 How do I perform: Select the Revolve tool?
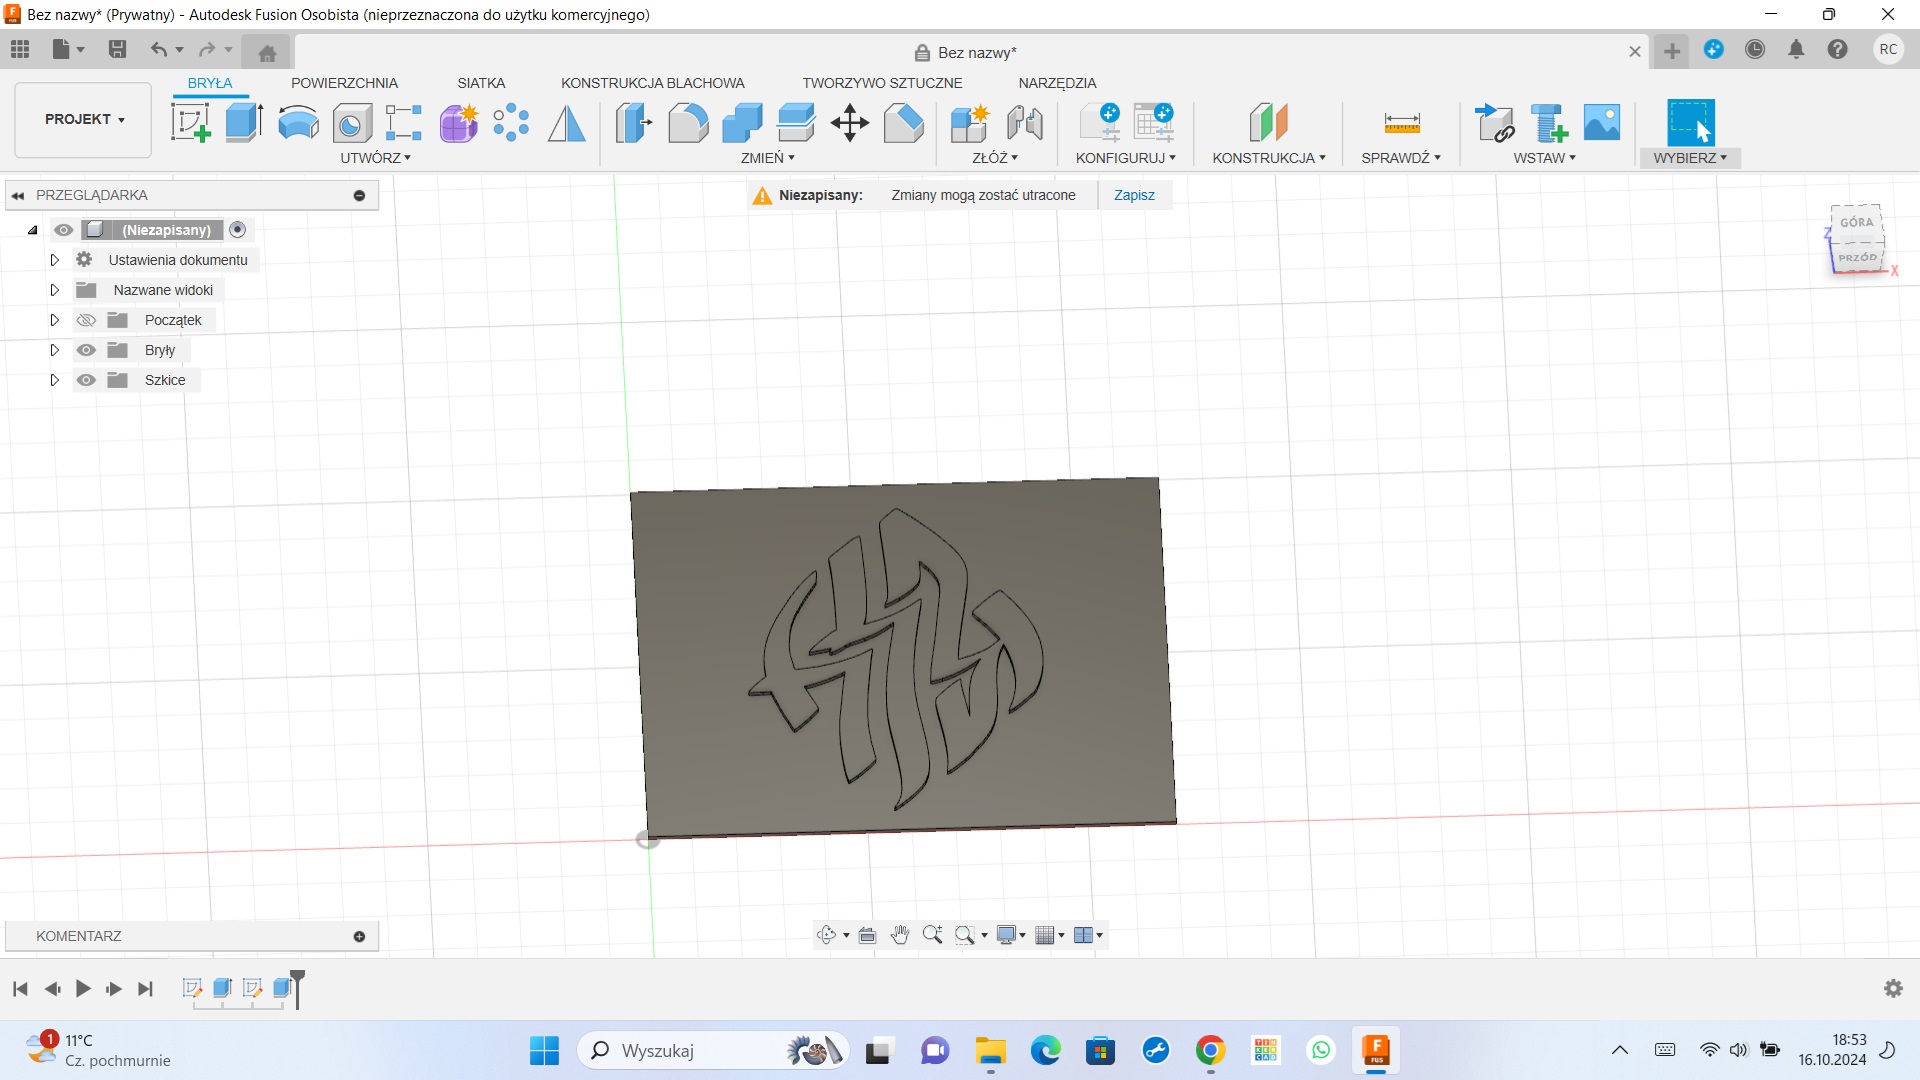(x=298, y=123)
